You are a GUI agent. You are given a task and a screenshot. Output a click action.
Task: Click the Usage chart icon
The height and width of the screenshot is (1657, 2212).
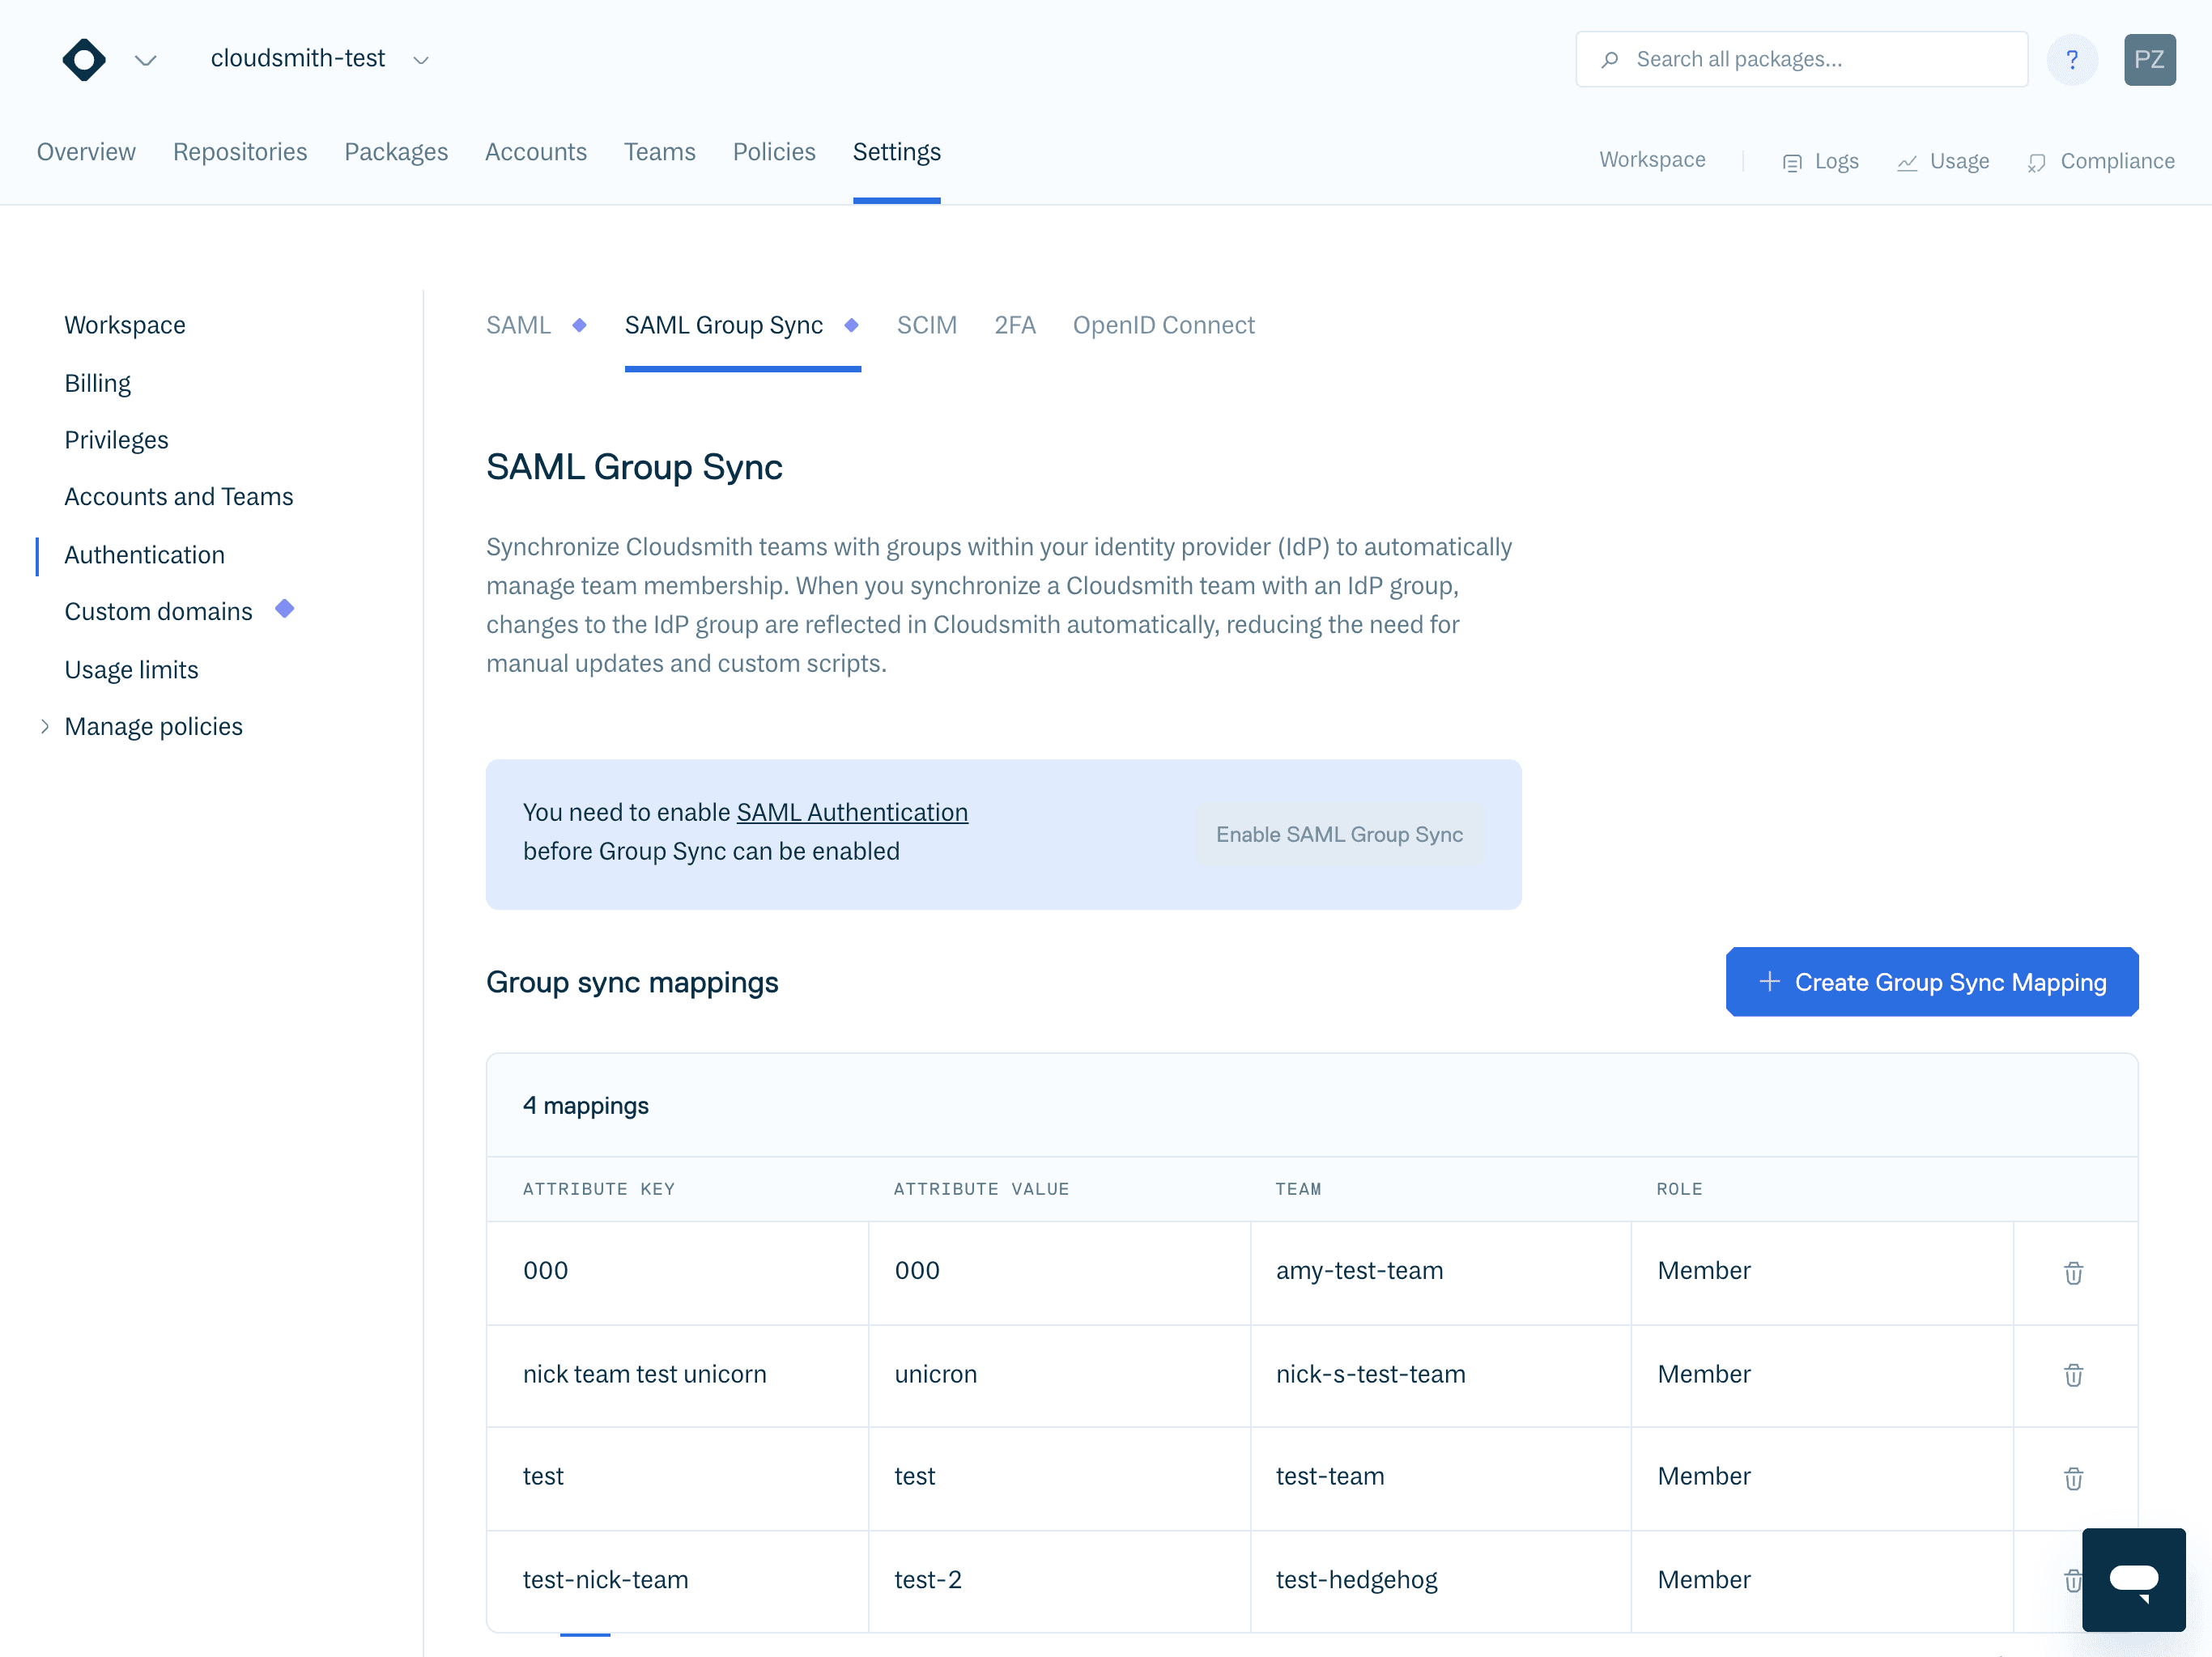(x=1907, y=161)
